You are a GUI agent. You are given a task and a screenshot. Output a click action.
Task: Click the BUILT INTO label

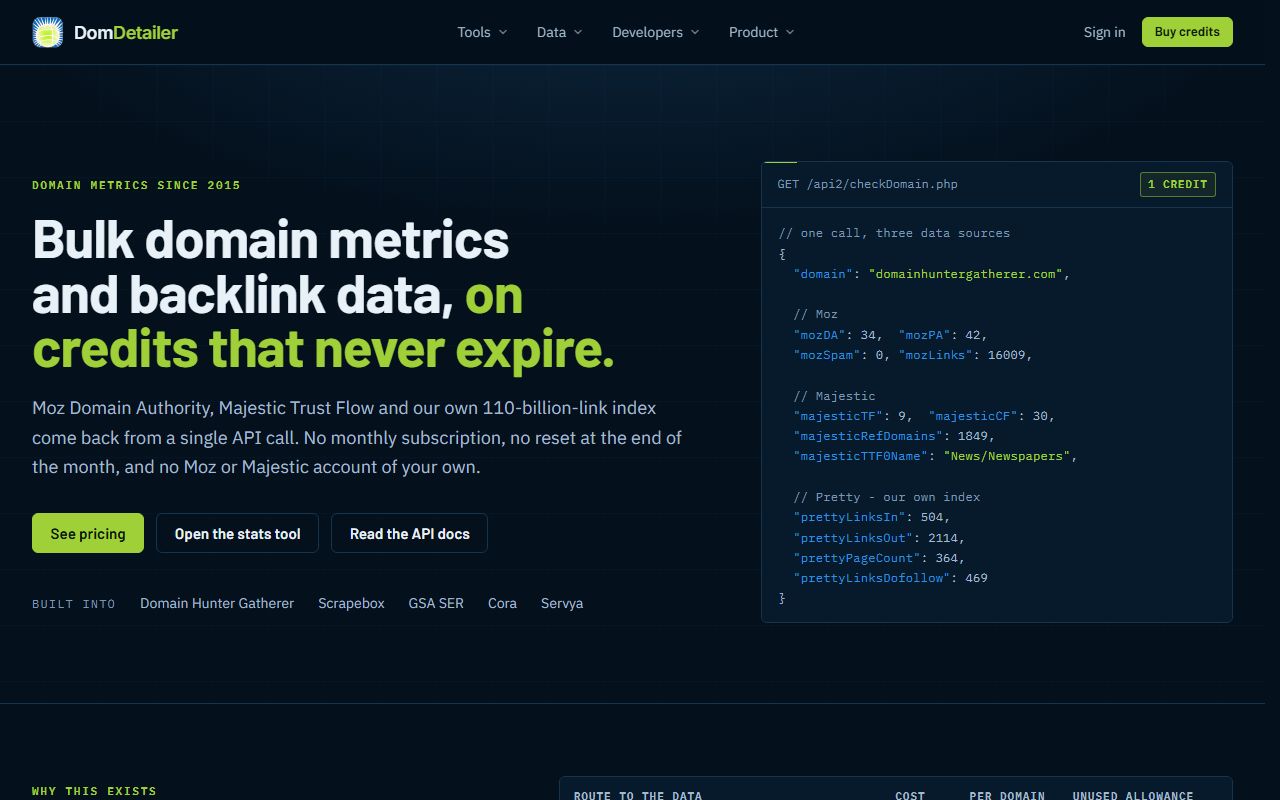74,604
